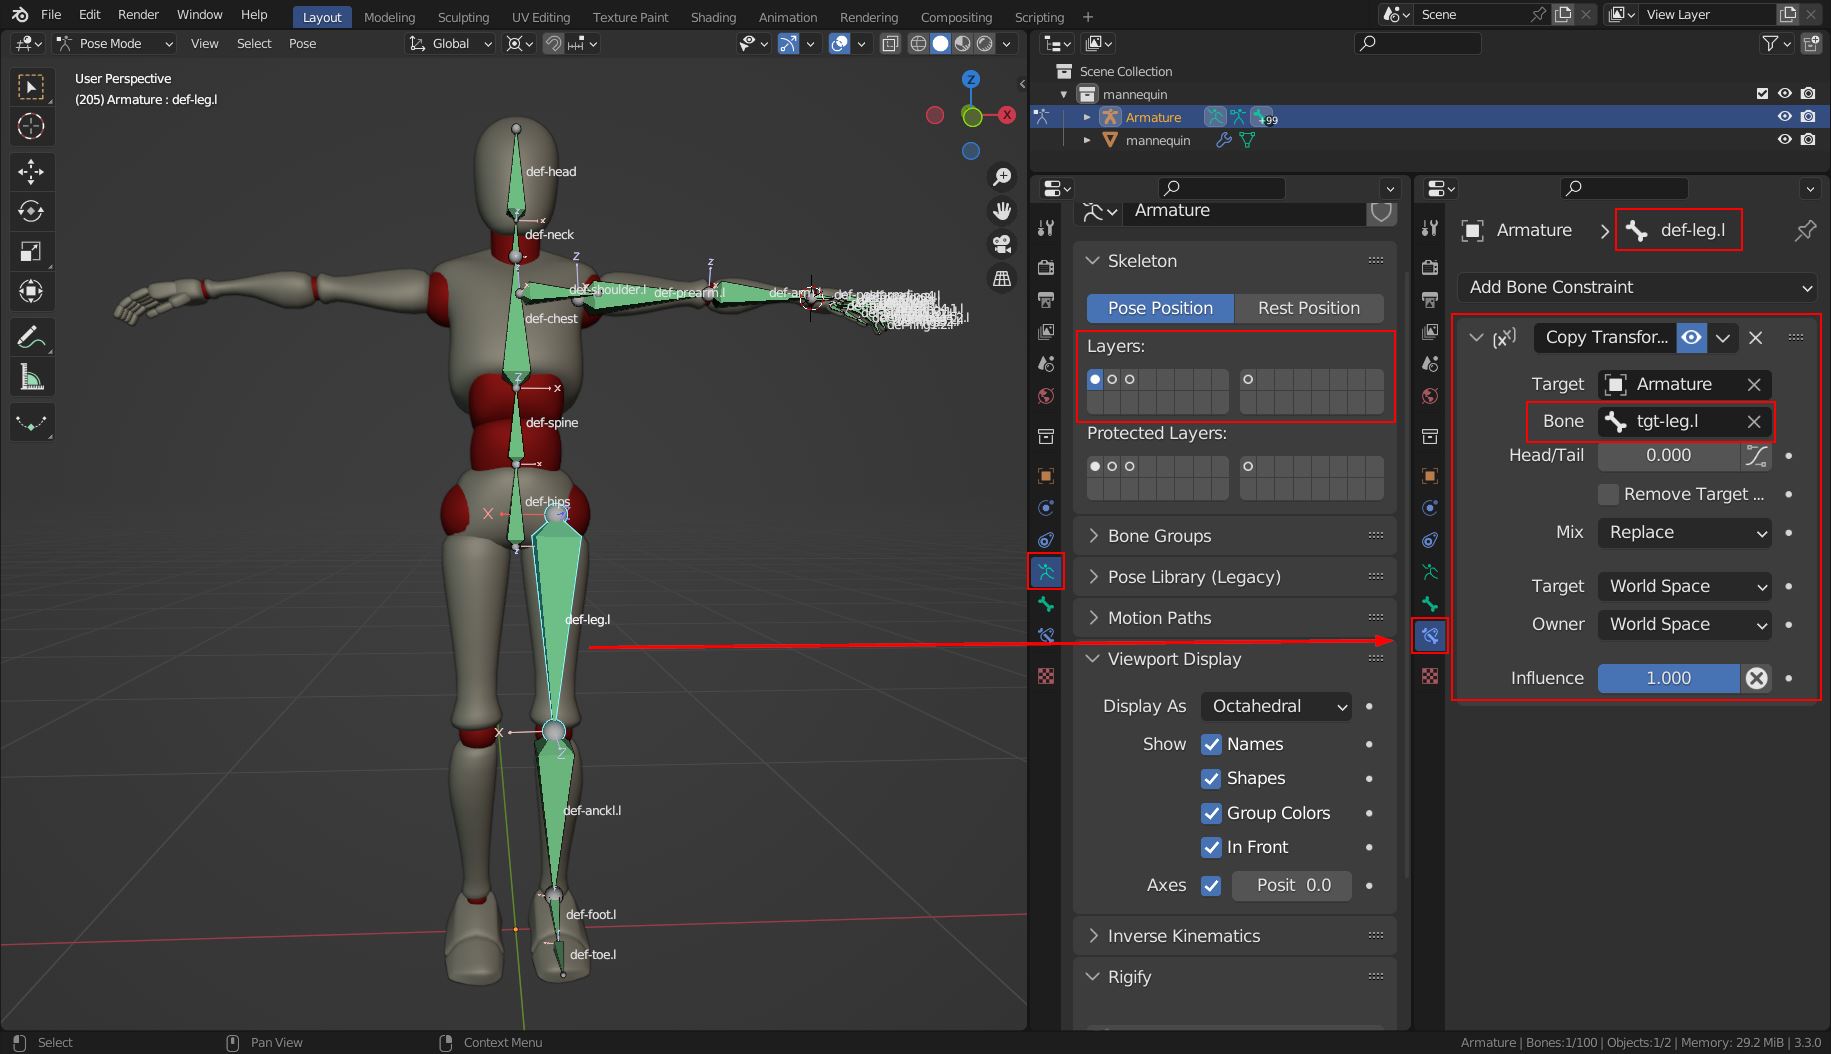Expand Bone Groups panel
This screenshot has width=1831, height=1054.
pos(1235,536)
